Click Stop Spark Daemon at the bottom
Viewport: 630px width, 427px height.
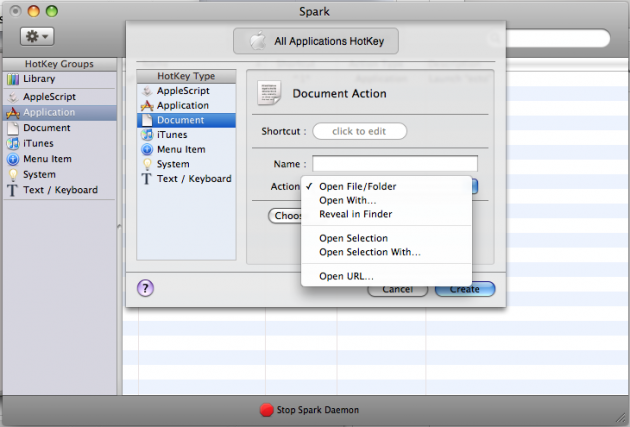click(x=309, y=410)
